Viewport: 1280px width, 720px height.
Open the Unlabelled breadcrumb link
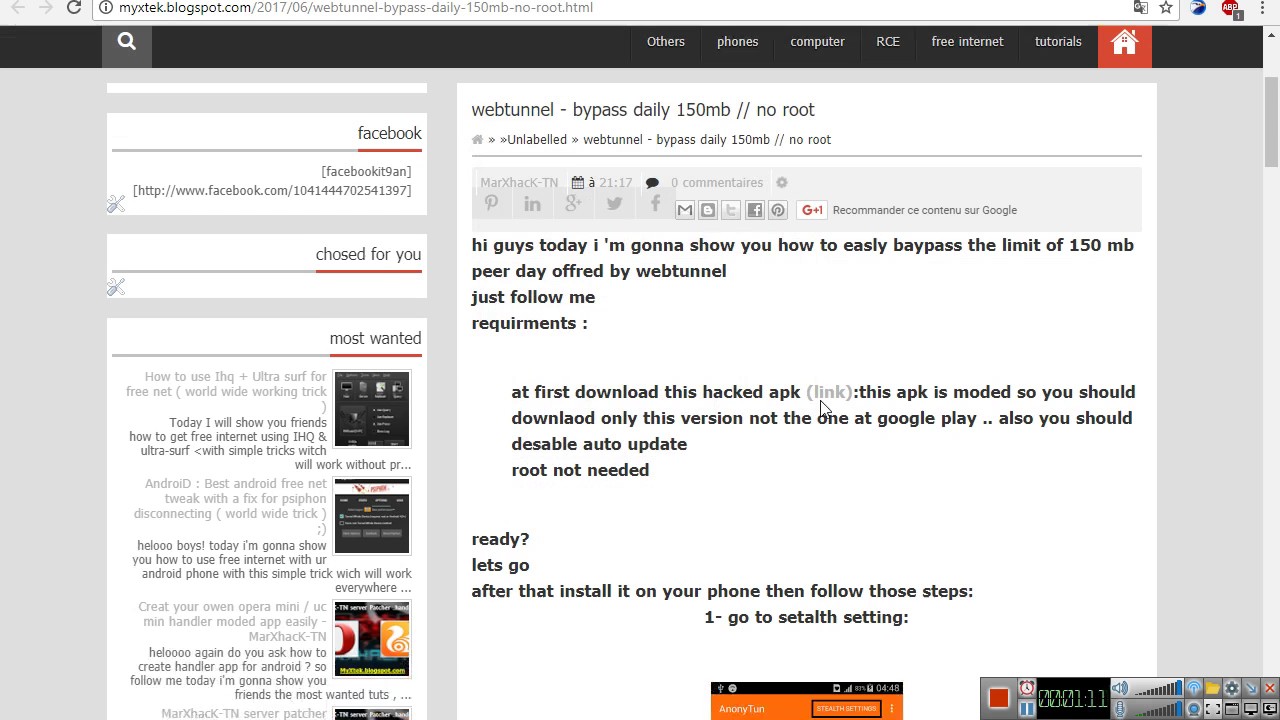click(535, 140)
